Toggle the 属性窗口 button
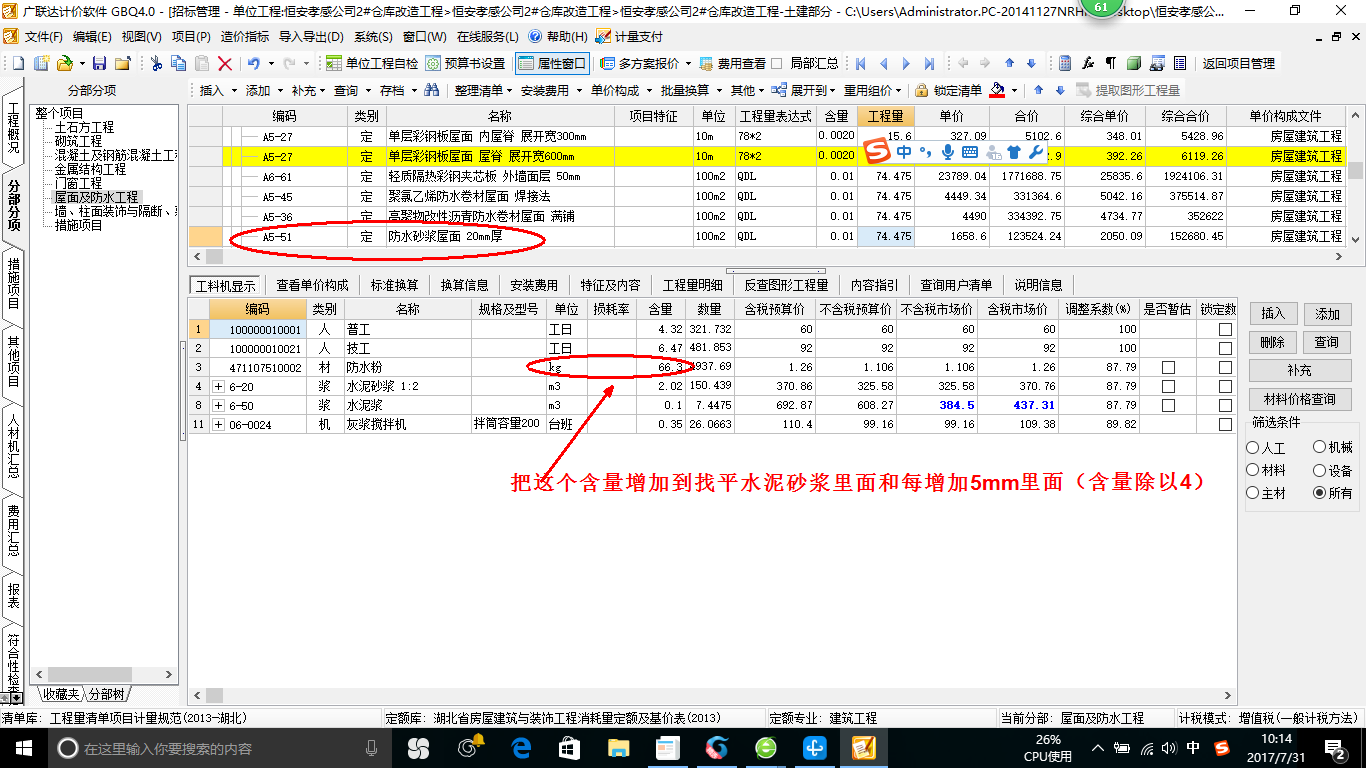Image resolution: width=1366 pixels, height=768 pixels. pyautogui.click(x=552, y=63)
